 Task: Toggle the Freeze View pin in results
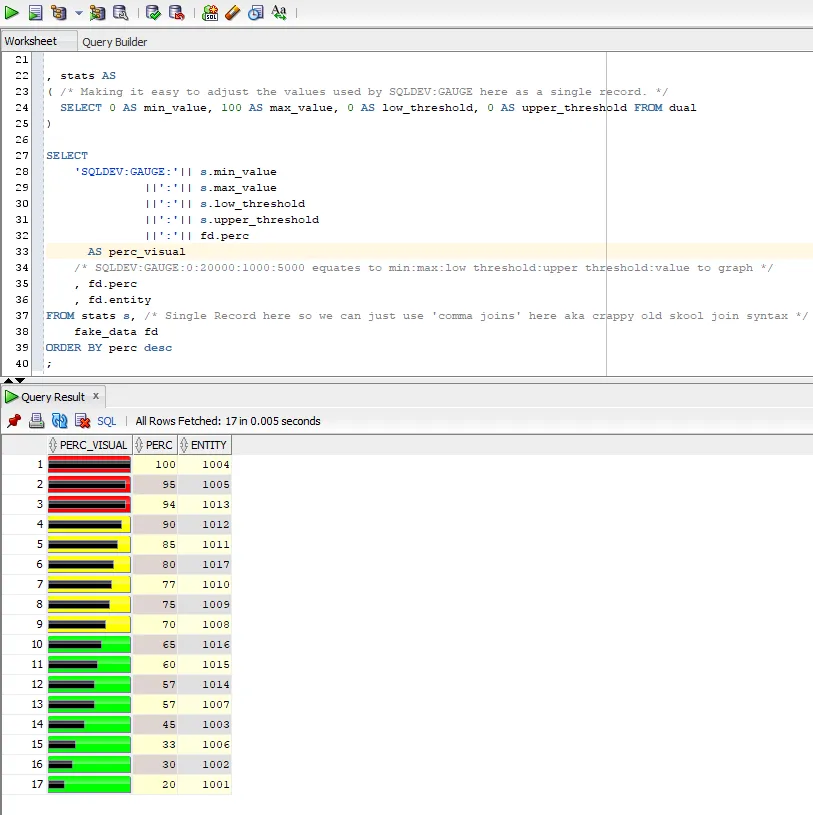[14, 421]
